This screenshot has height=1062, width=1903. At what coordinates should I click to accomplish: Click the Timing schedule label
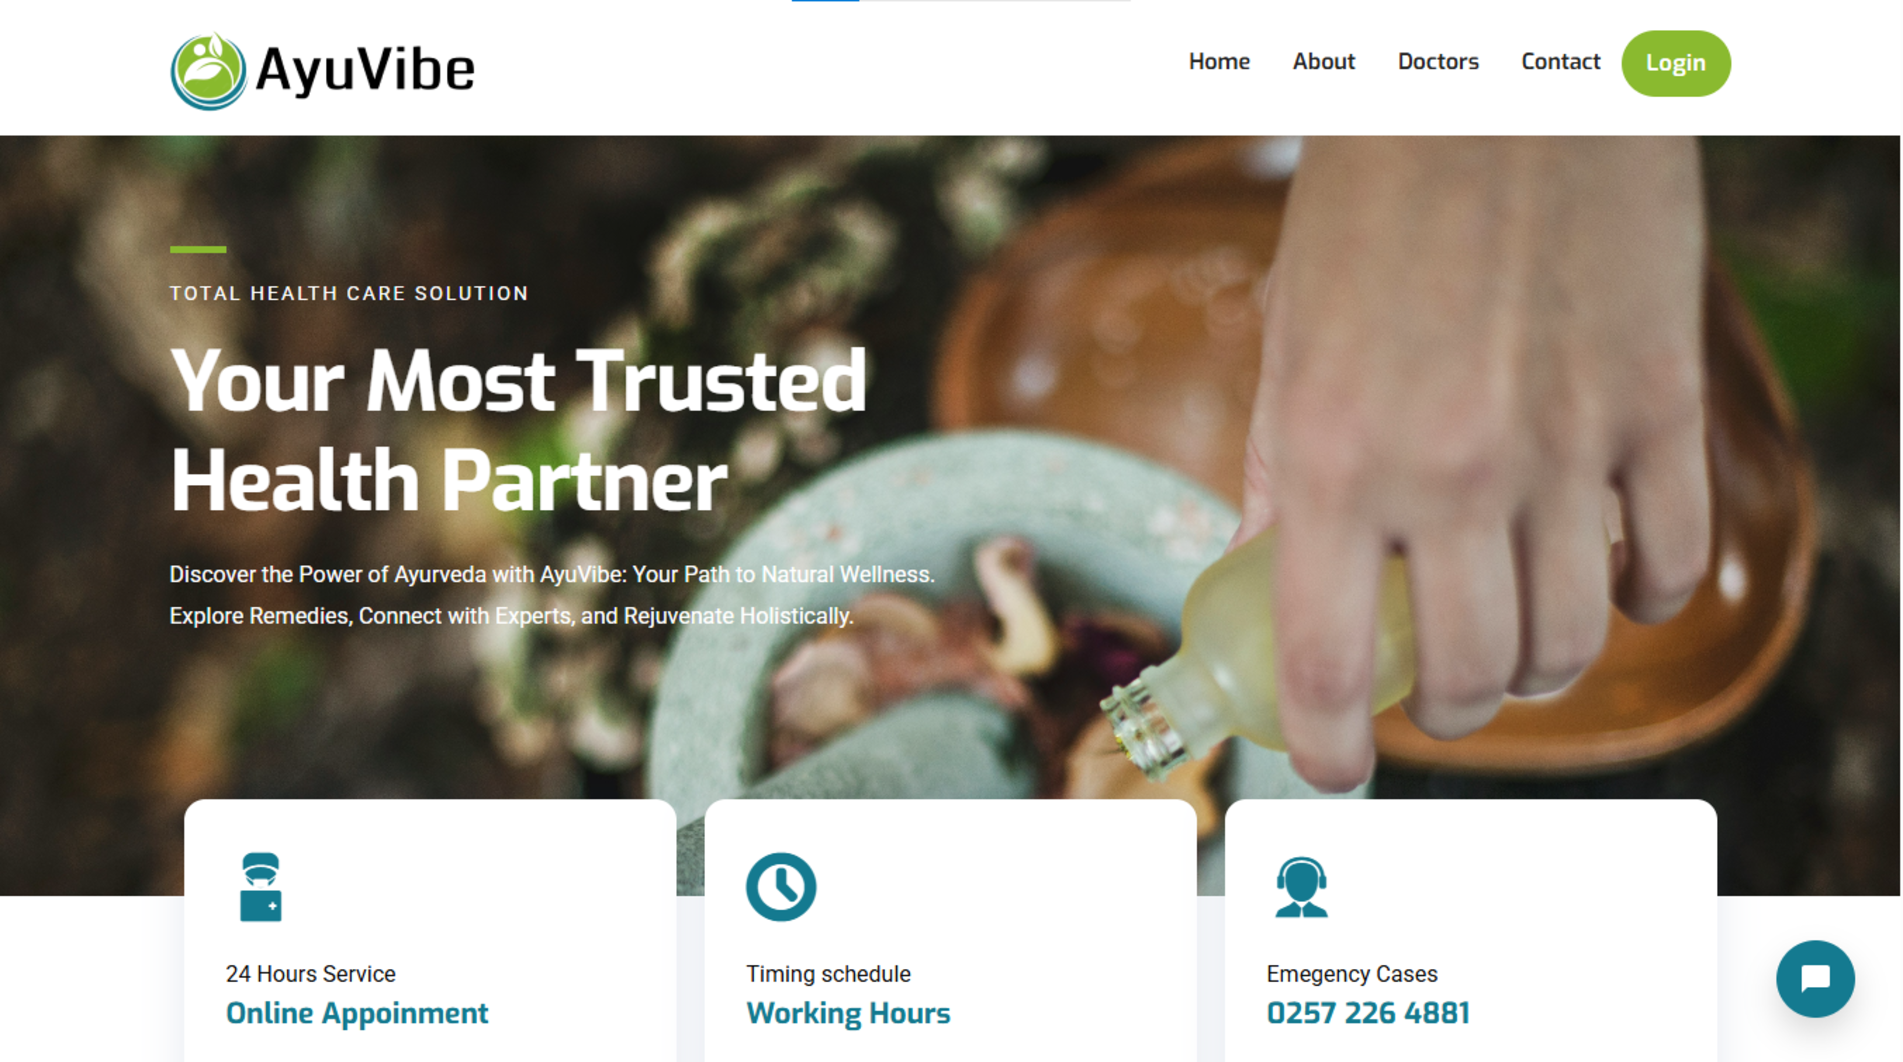coord(828,973)
